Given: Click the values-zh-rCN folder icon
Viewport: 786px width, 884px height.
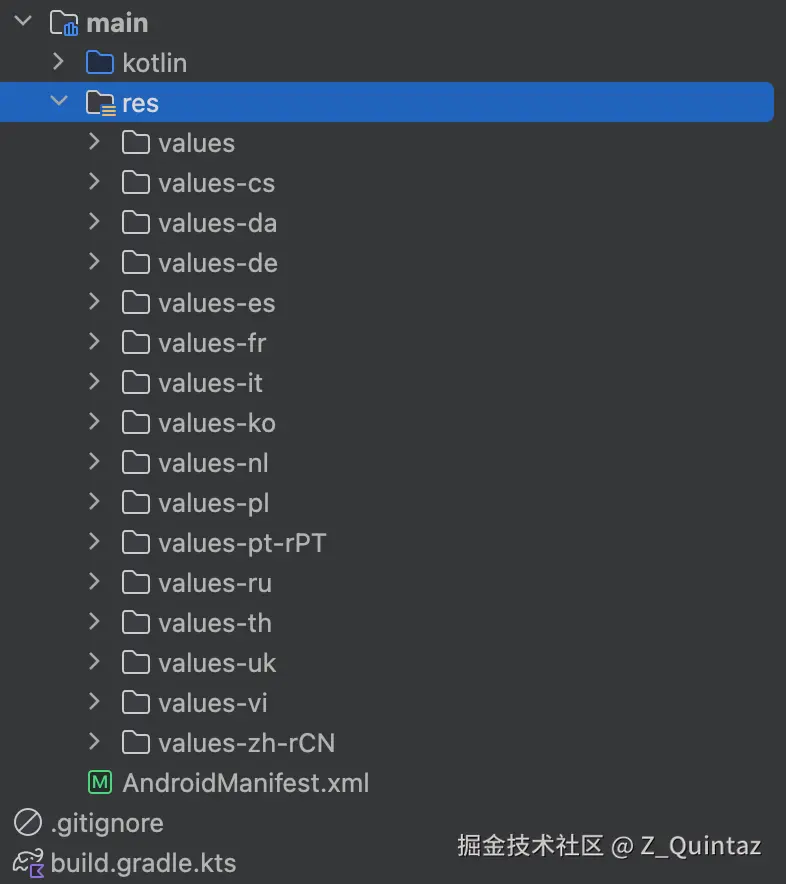Looking at the screenshot, I should pyautogui.click(x=136, y=743).
